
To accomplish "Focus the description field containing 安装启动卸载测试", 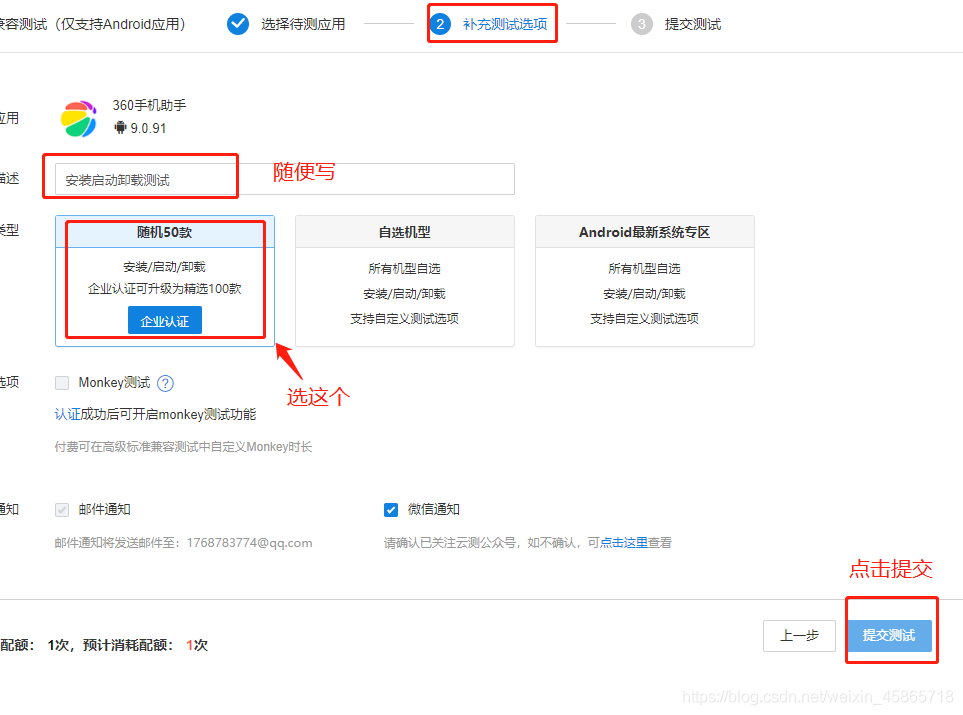I will tap(284, 179).
